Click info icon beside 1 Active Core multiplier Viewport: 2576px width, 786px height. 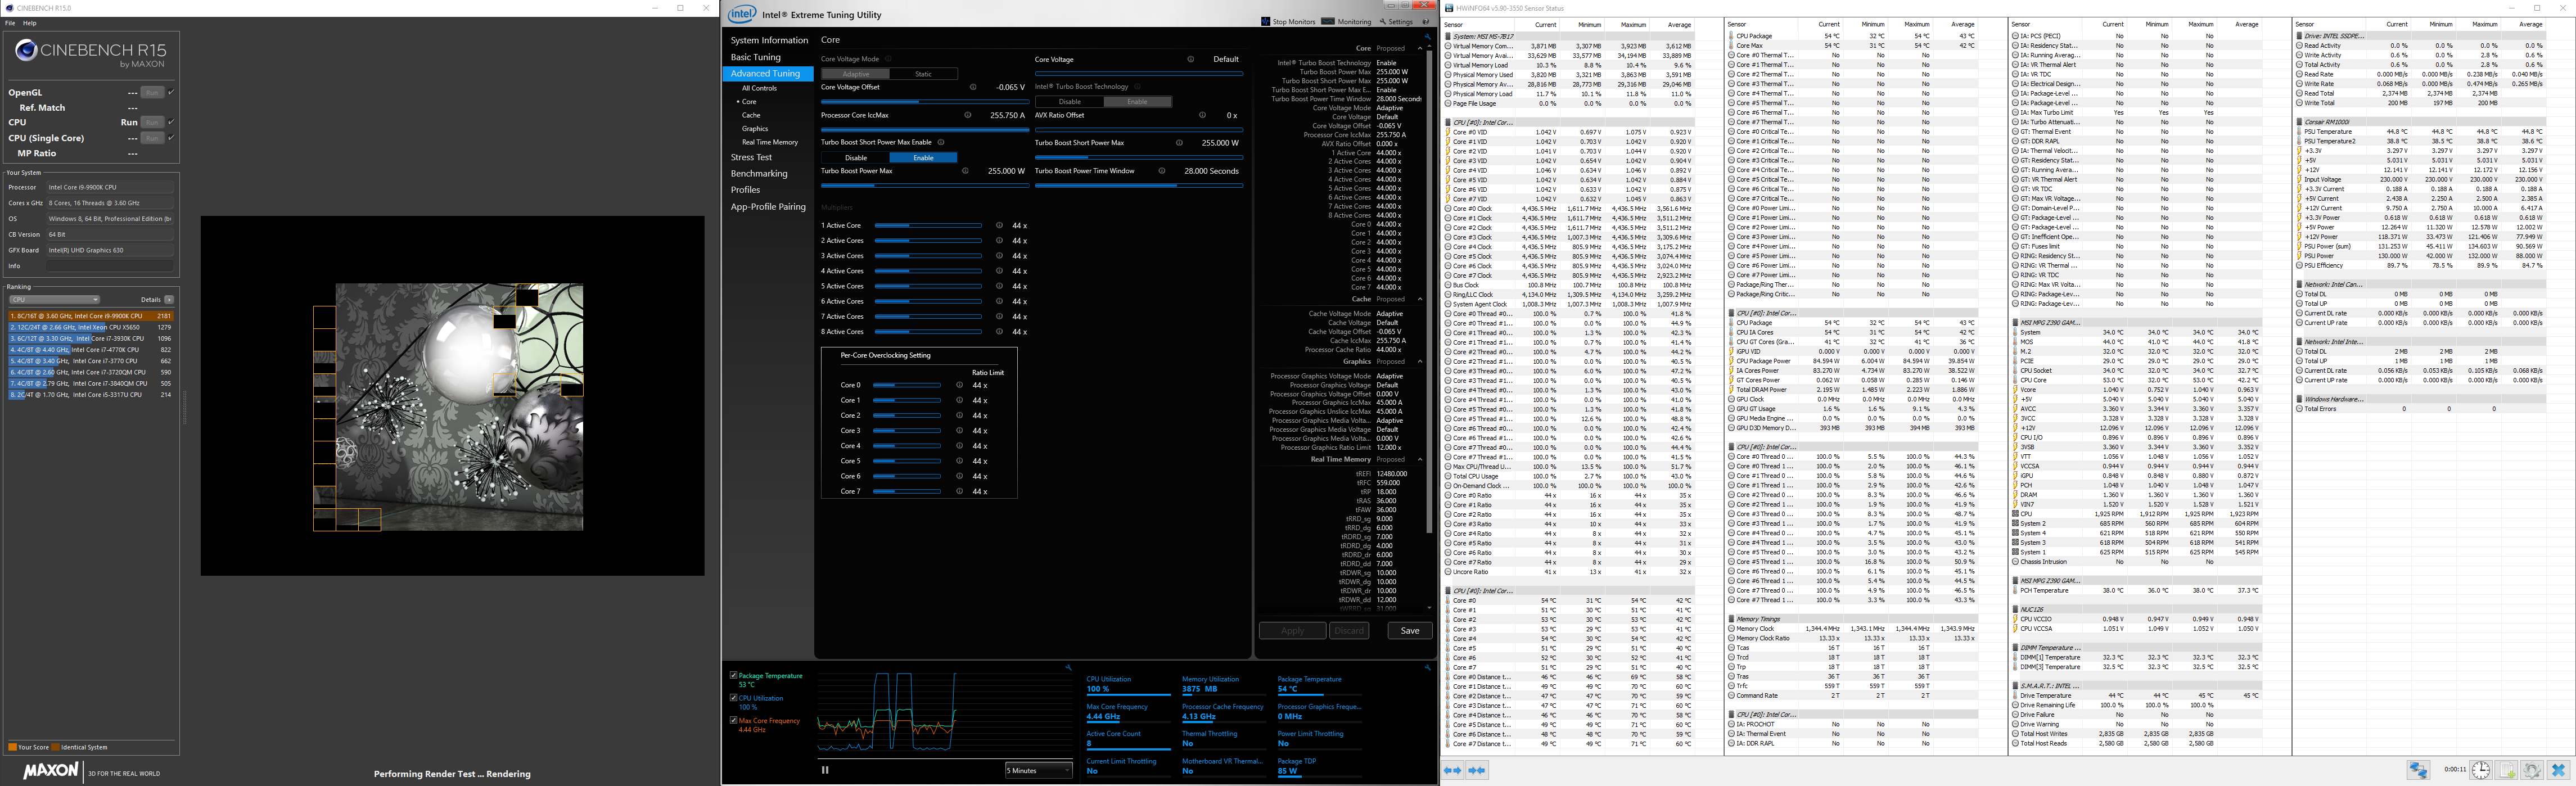click(999, 225)
